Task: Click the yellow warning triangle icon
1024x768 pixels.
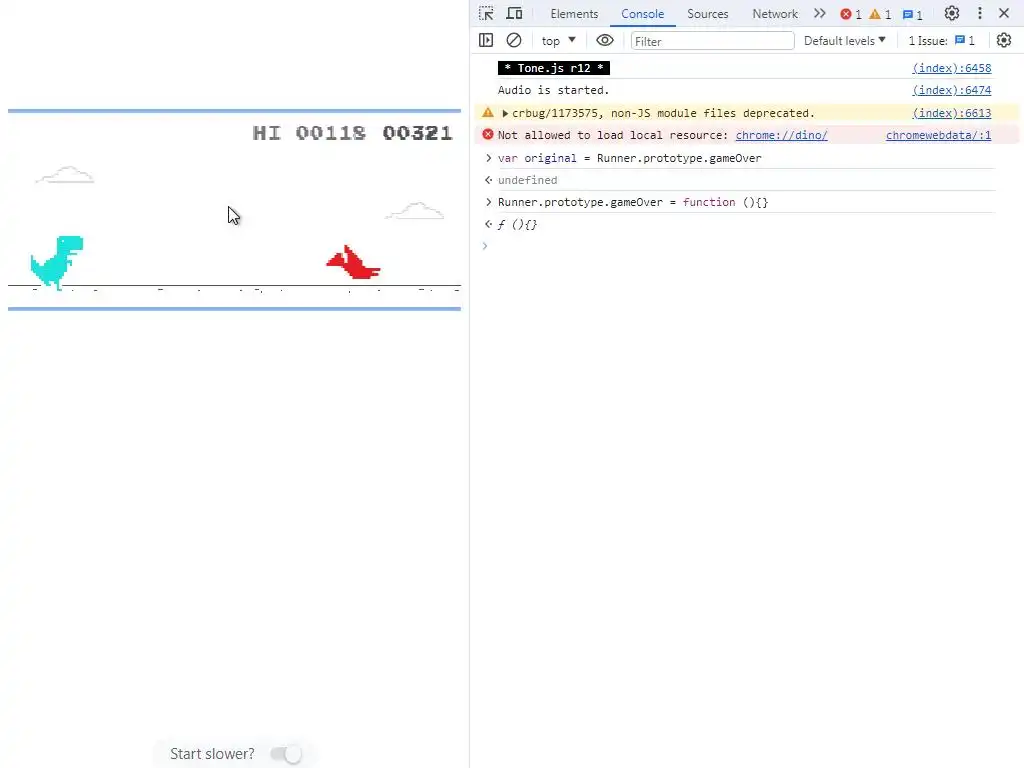Action: click(488, 112)
